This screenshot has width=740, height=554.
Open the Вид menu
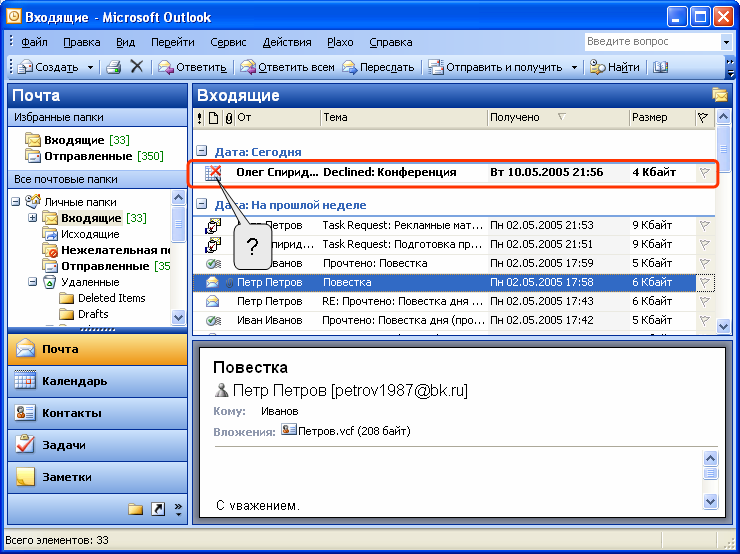pyautogui.click(x=126, y=42)
